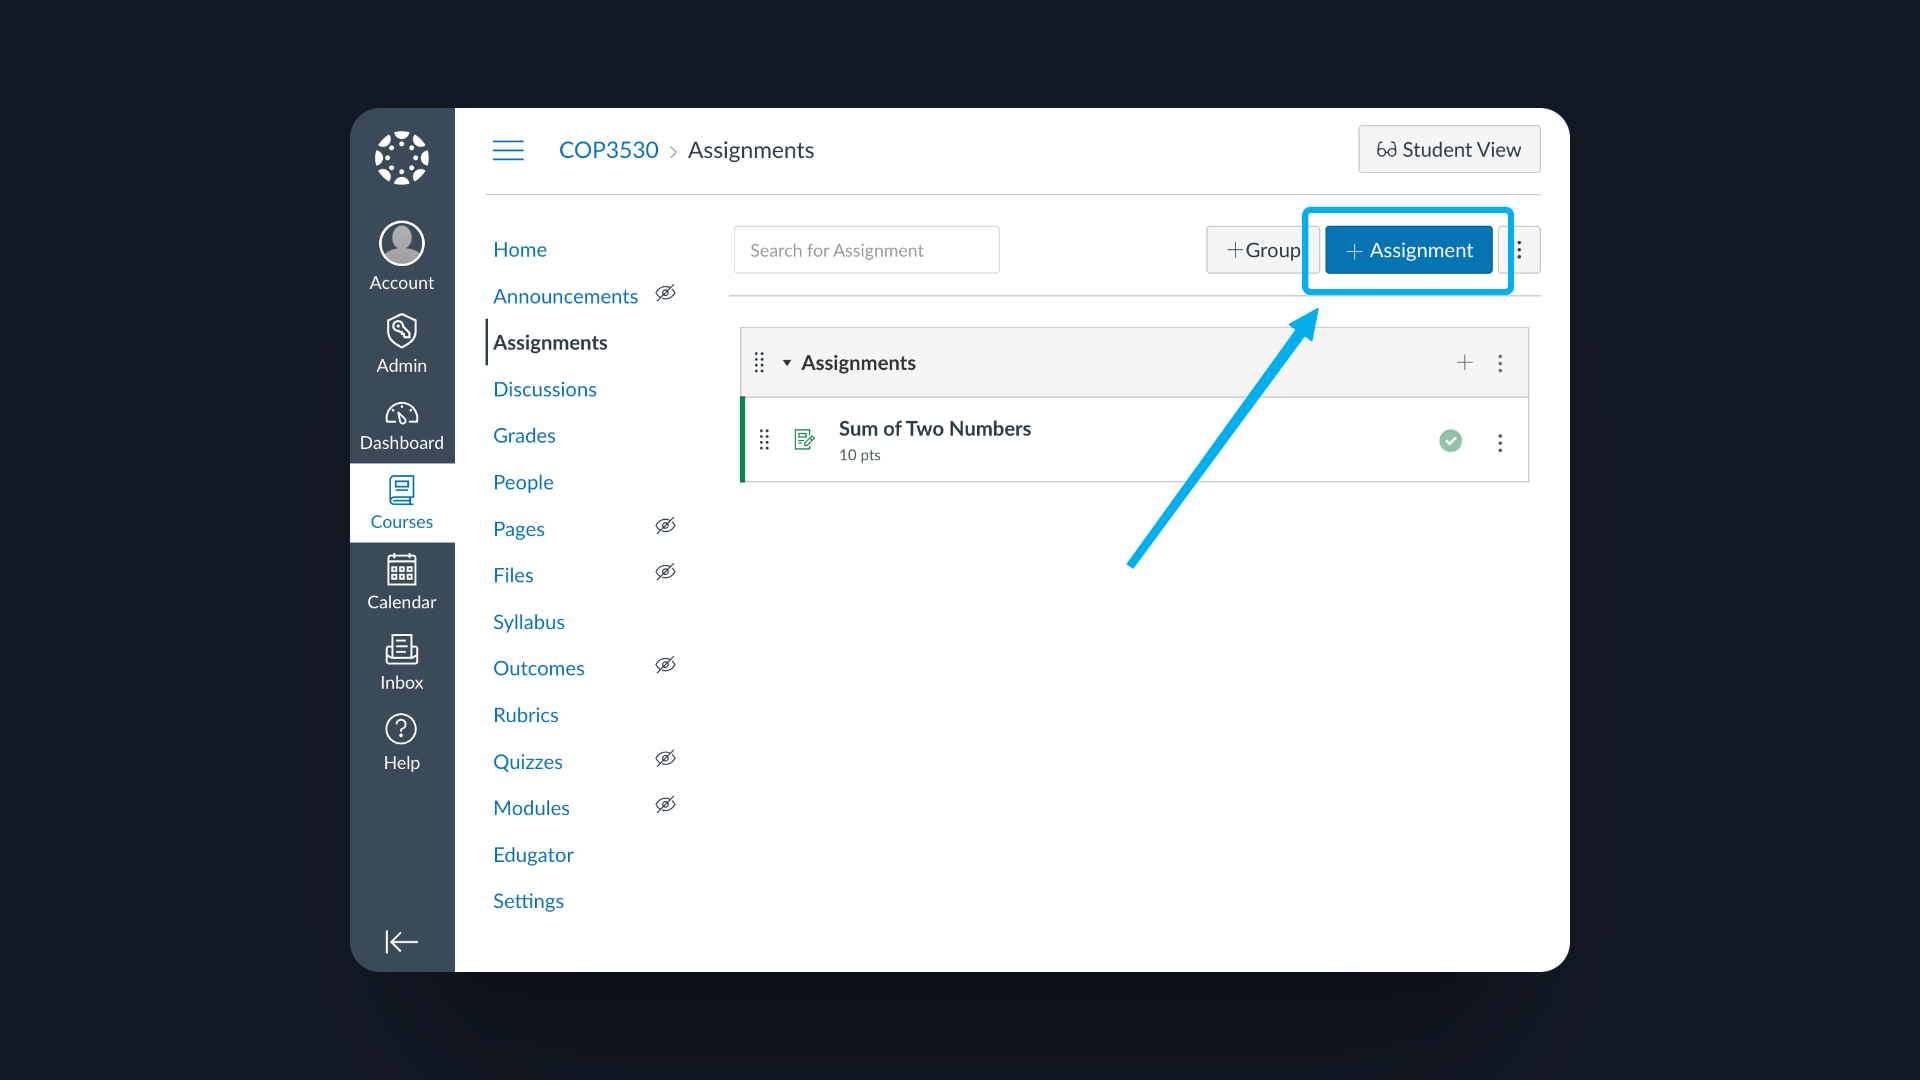Show the hidden Quizzes section
Viewport: 1920px width, 1080px height.
click(x=665, y=758)
